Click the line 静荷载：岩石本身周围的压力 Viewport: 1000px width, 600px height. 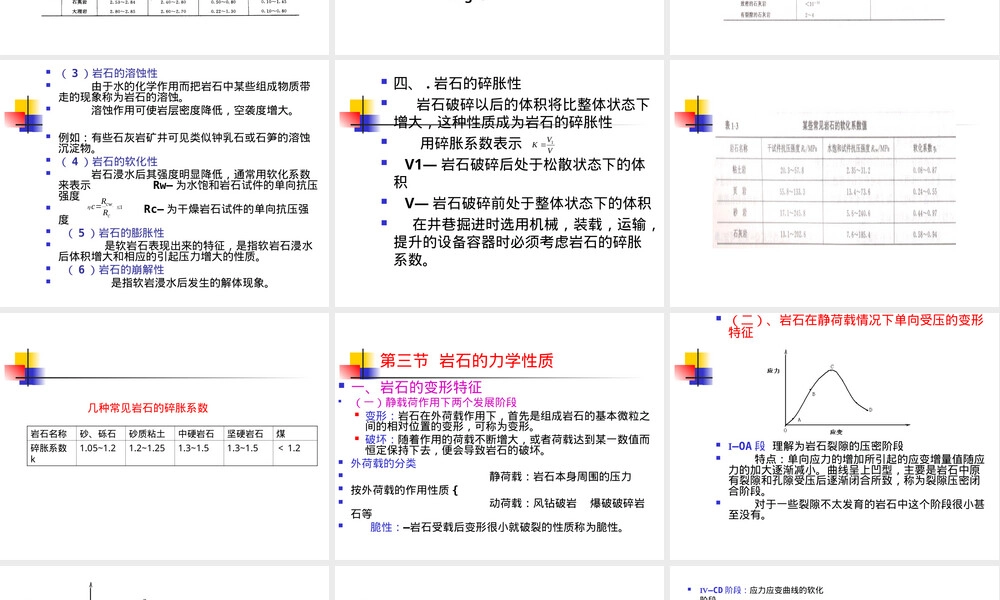(x=561, y=476)
